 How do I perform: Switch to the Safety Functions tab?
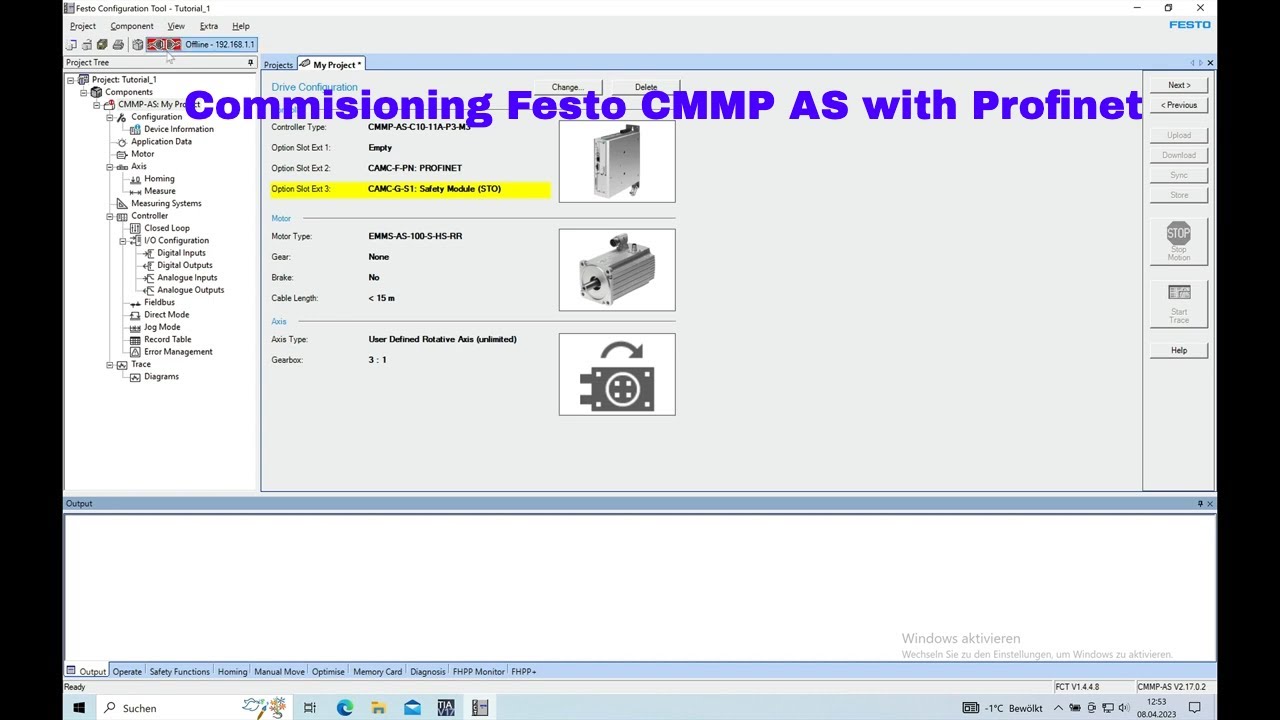click(x=180, y=672)
